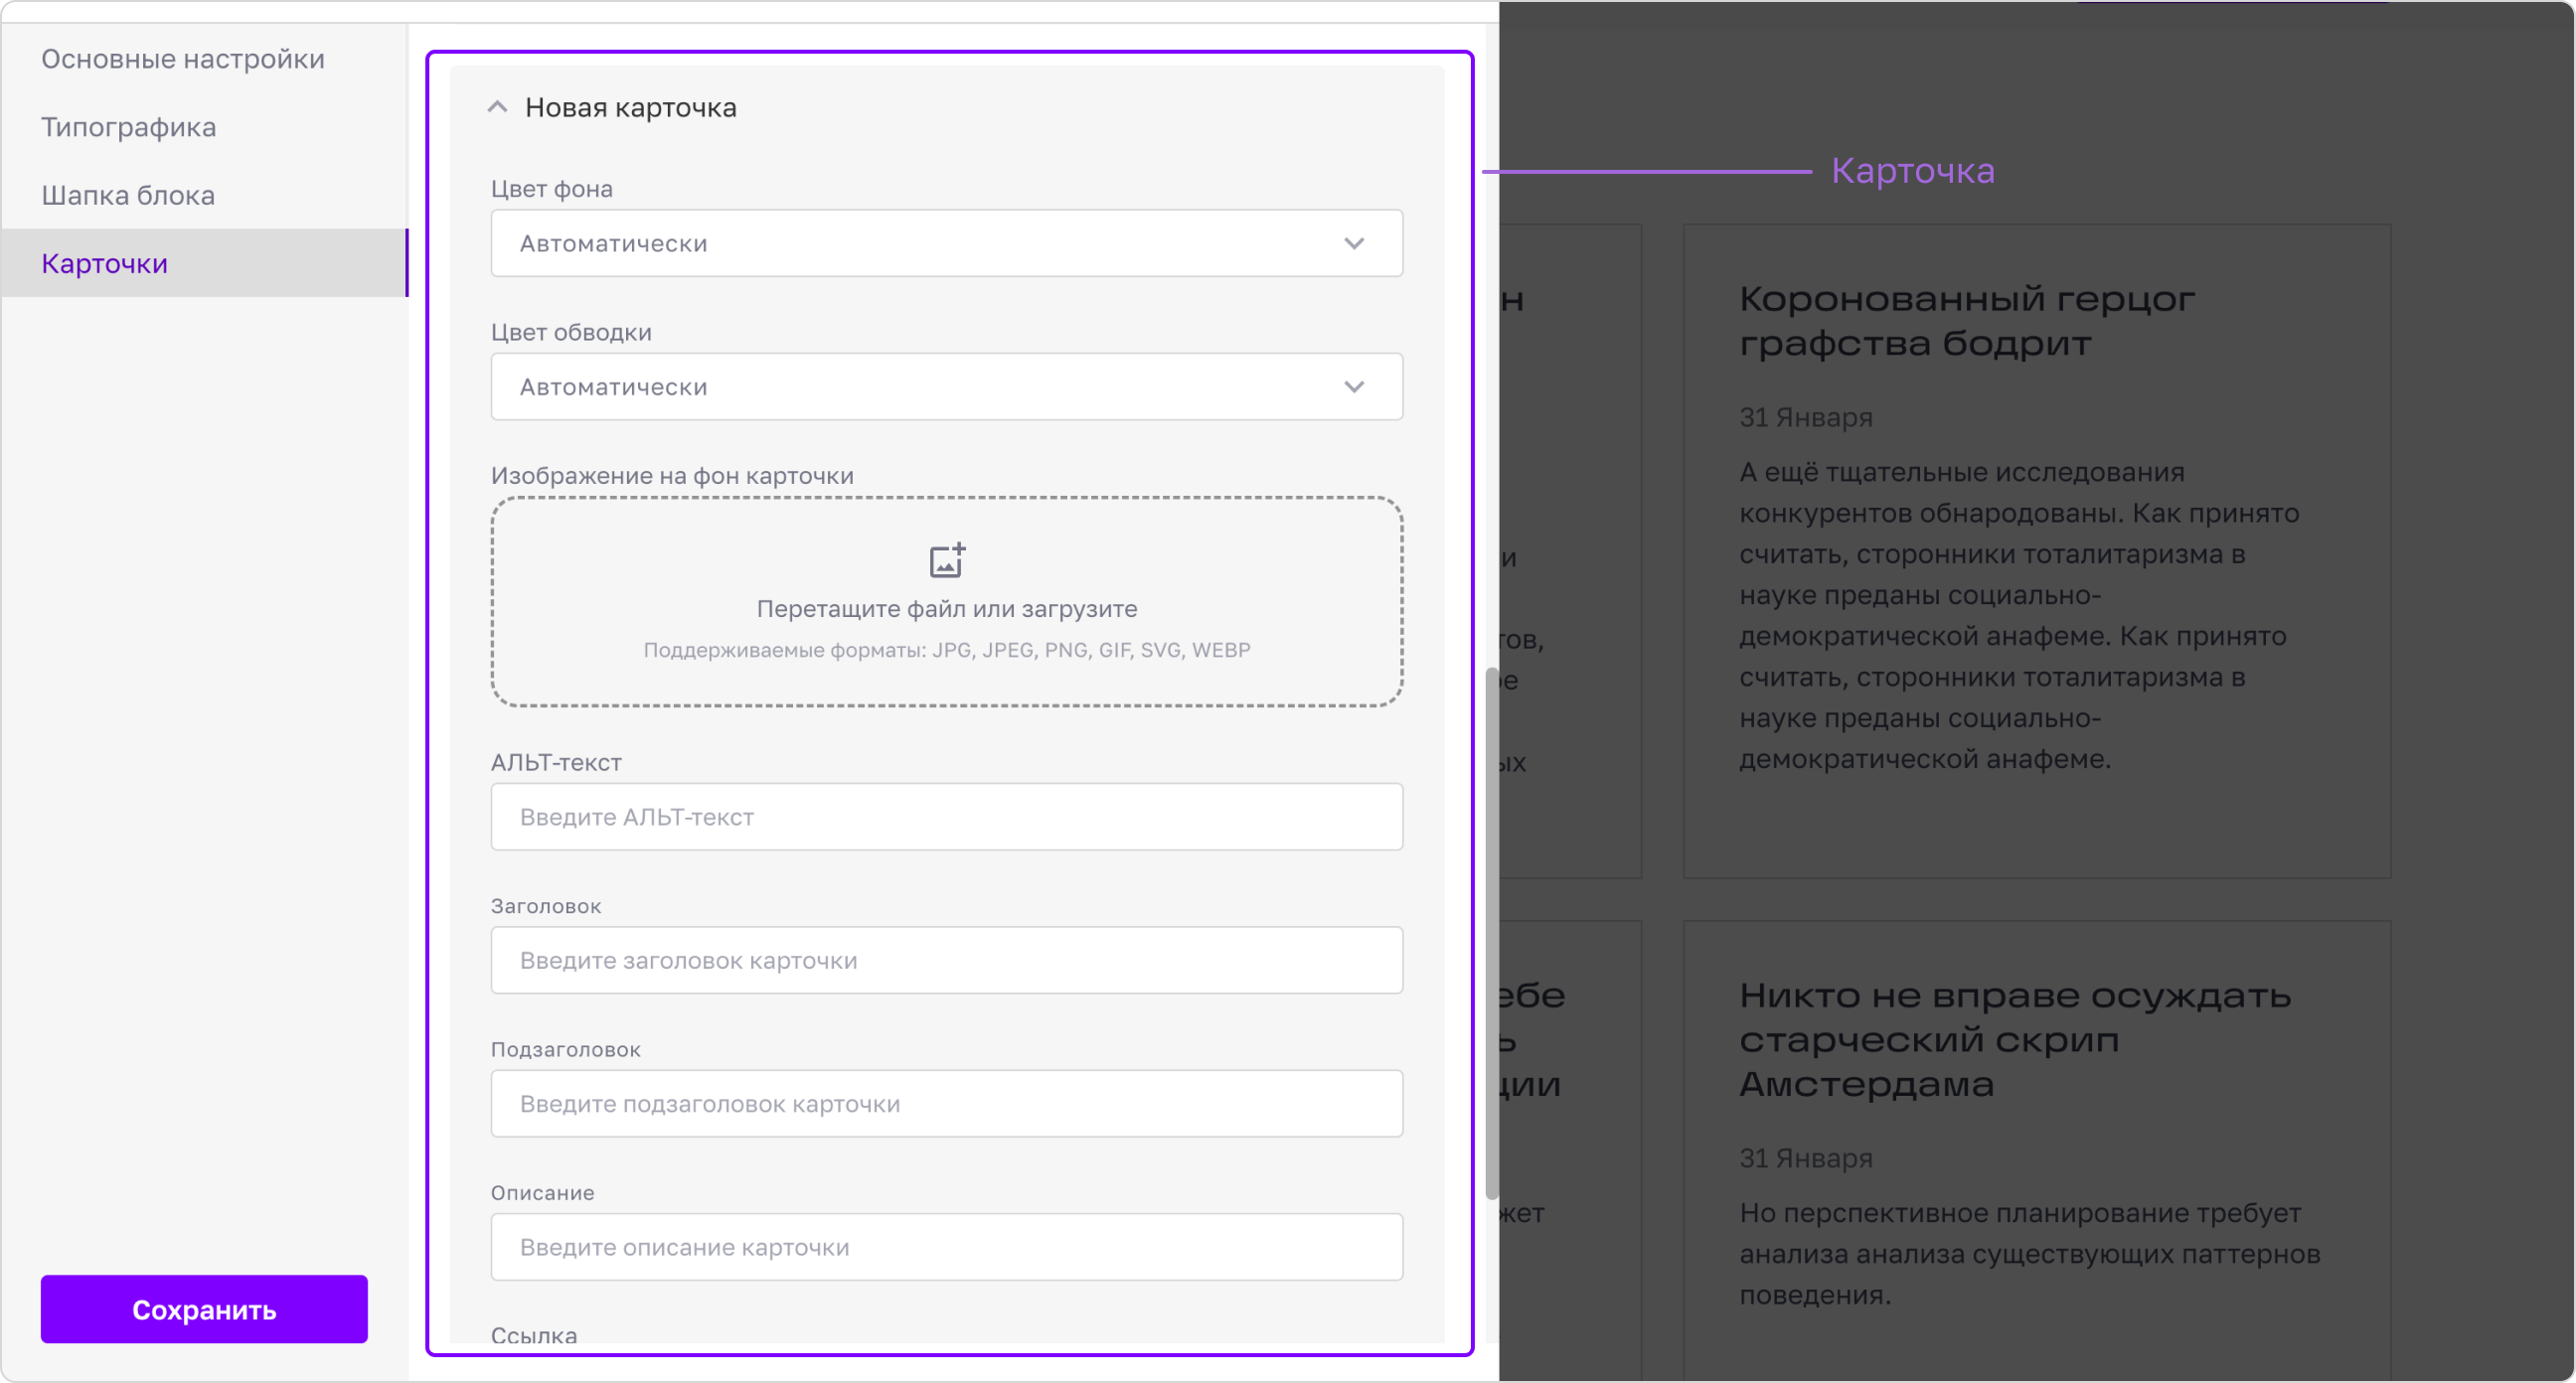
Task: Click description starting А ещё тщательные исследования
Action: click(2019, 615)
